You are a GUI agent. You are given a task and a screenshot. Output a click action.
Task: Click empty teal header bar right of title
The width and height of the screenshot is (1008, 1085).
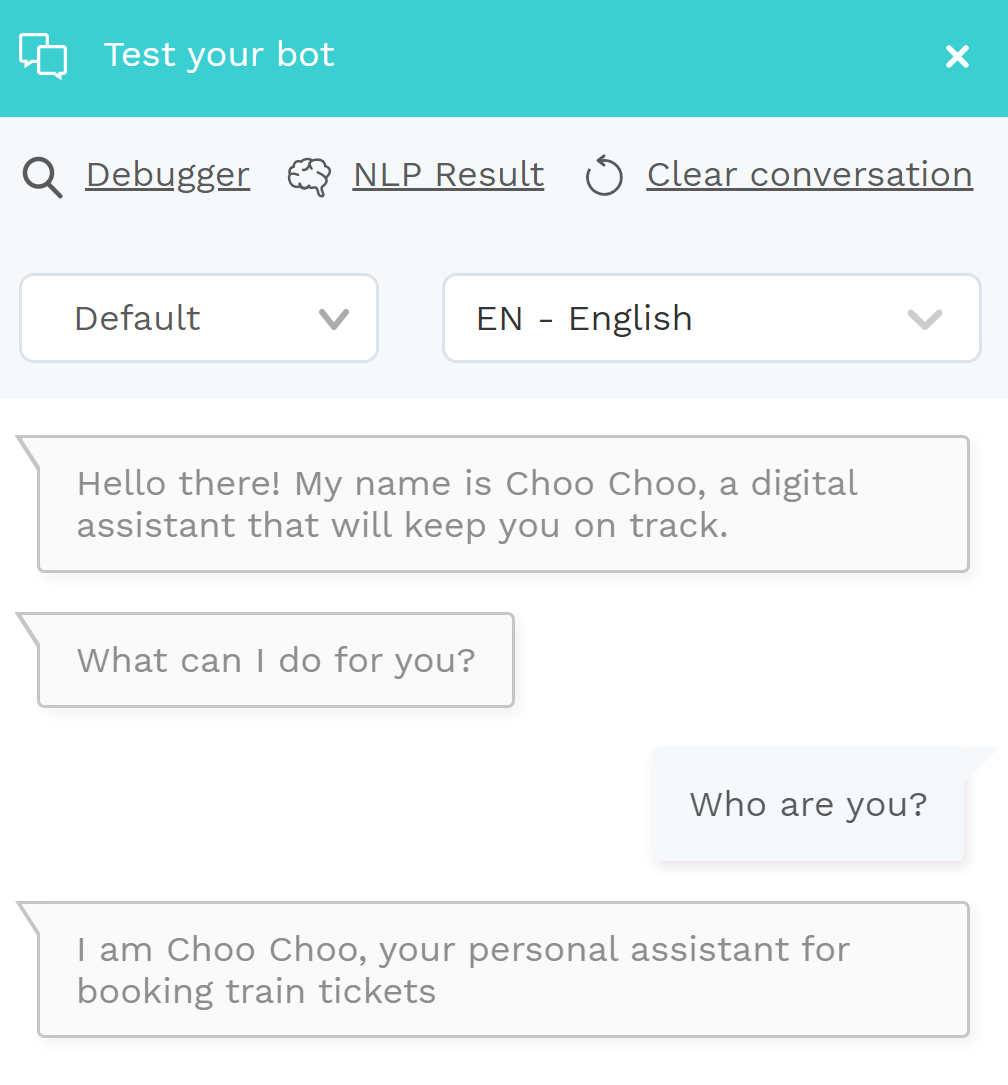636,57
